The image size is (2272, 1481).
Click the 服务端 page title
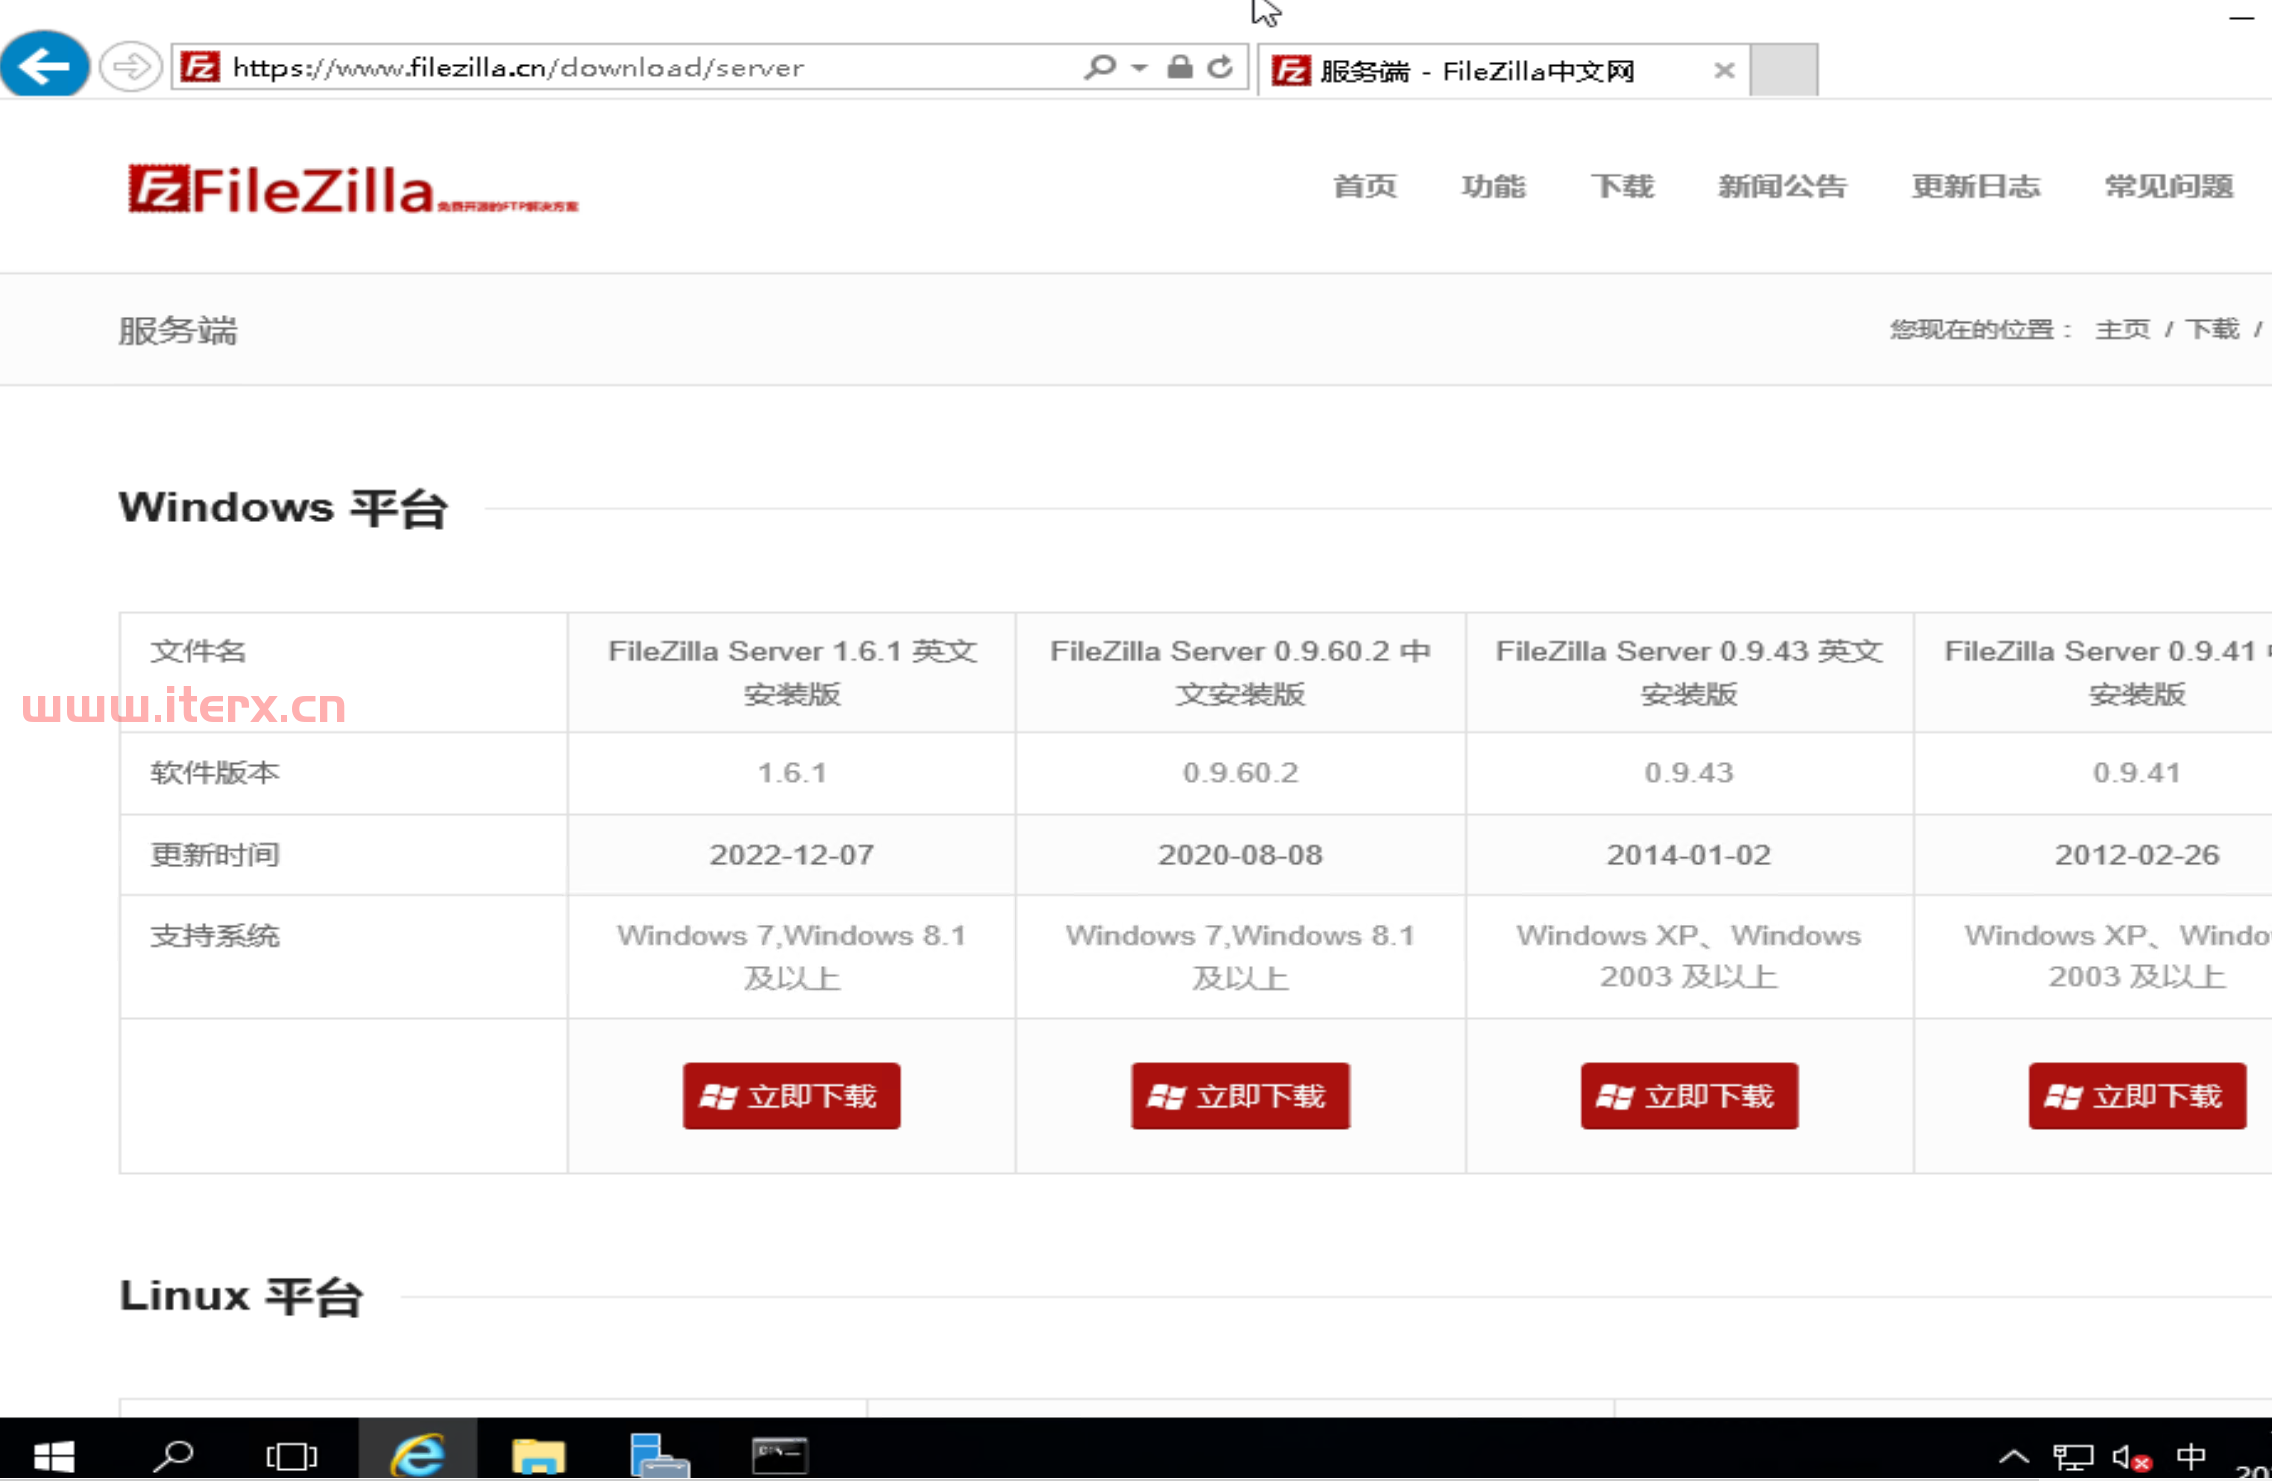pos(178,330)
